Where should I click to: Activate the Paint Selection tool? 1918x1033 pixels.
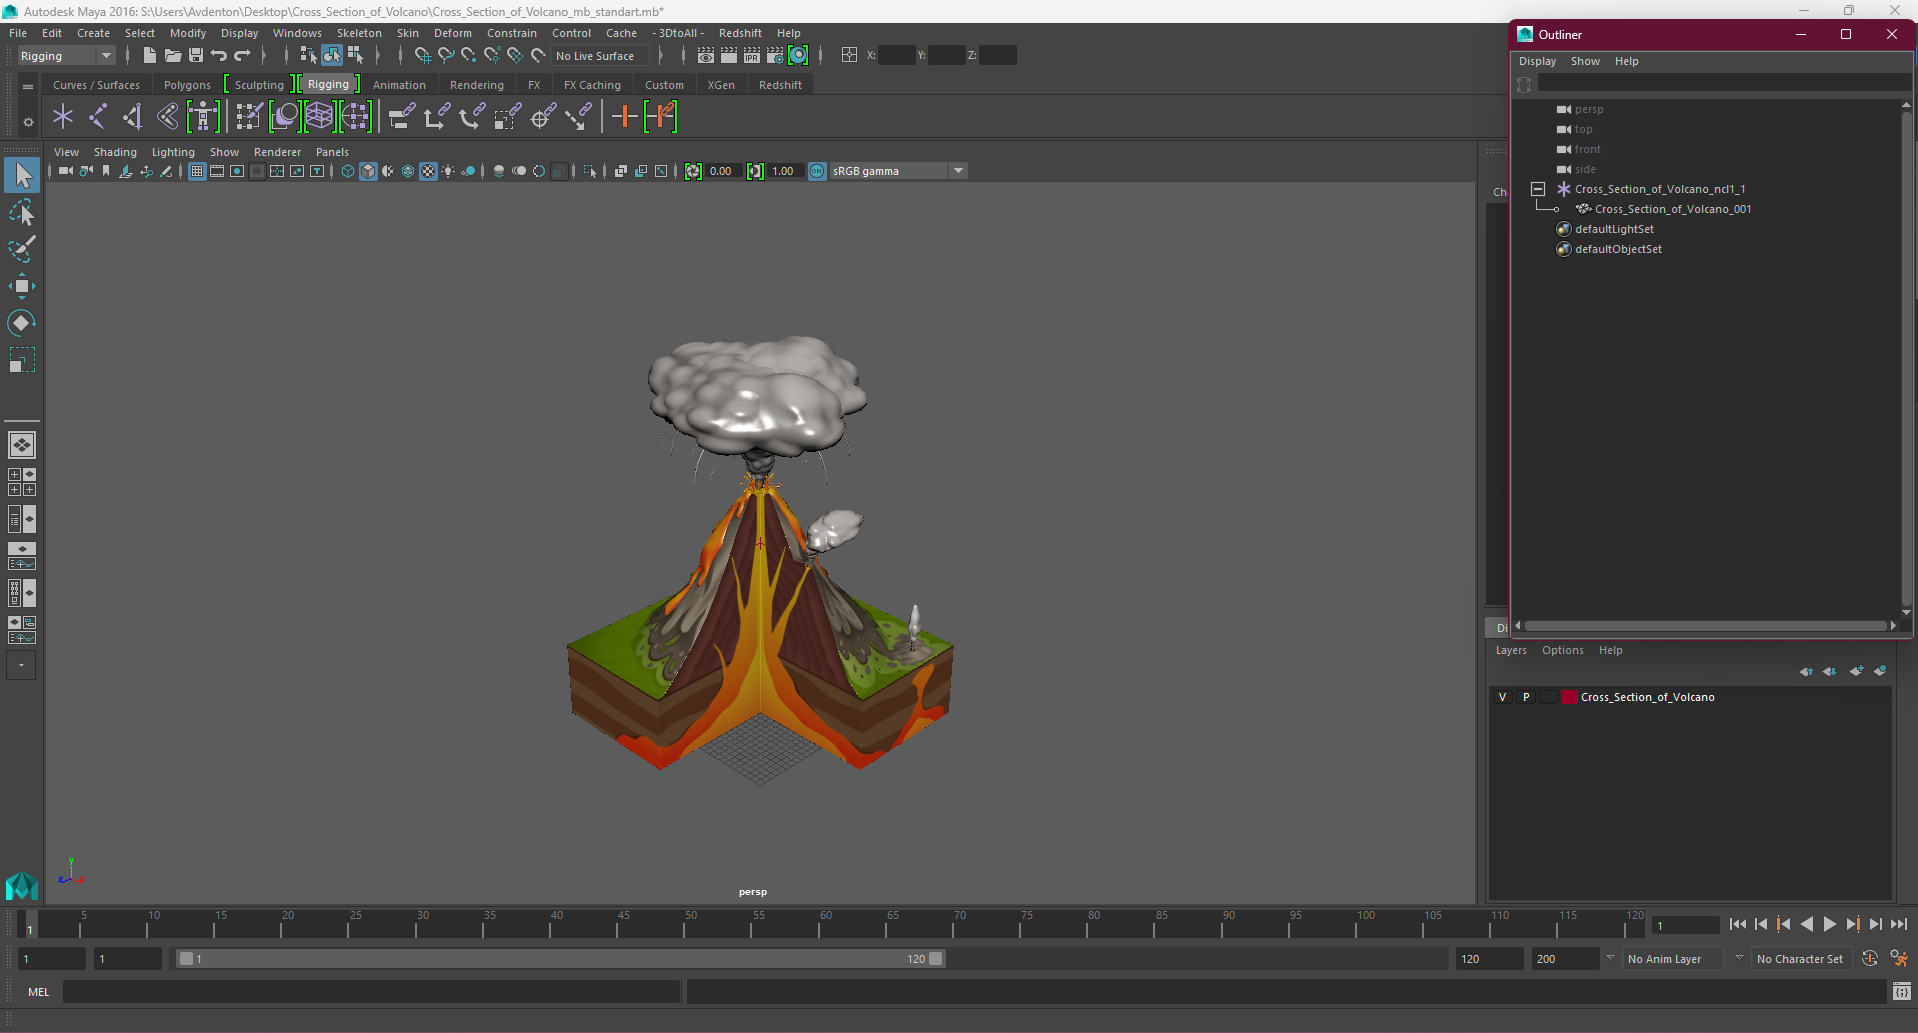(x=21, y=249)
